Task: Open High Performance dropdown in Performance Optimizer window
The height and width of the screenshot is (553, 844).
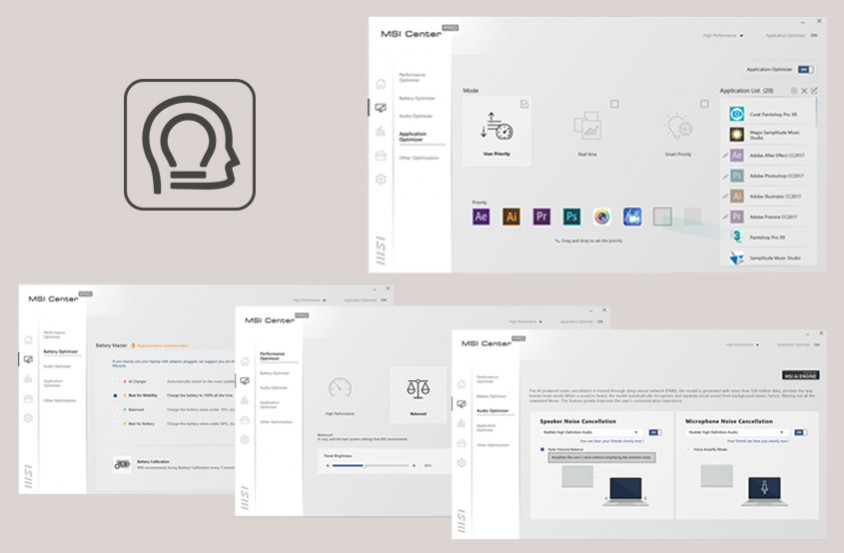Action: pos(525,321)
